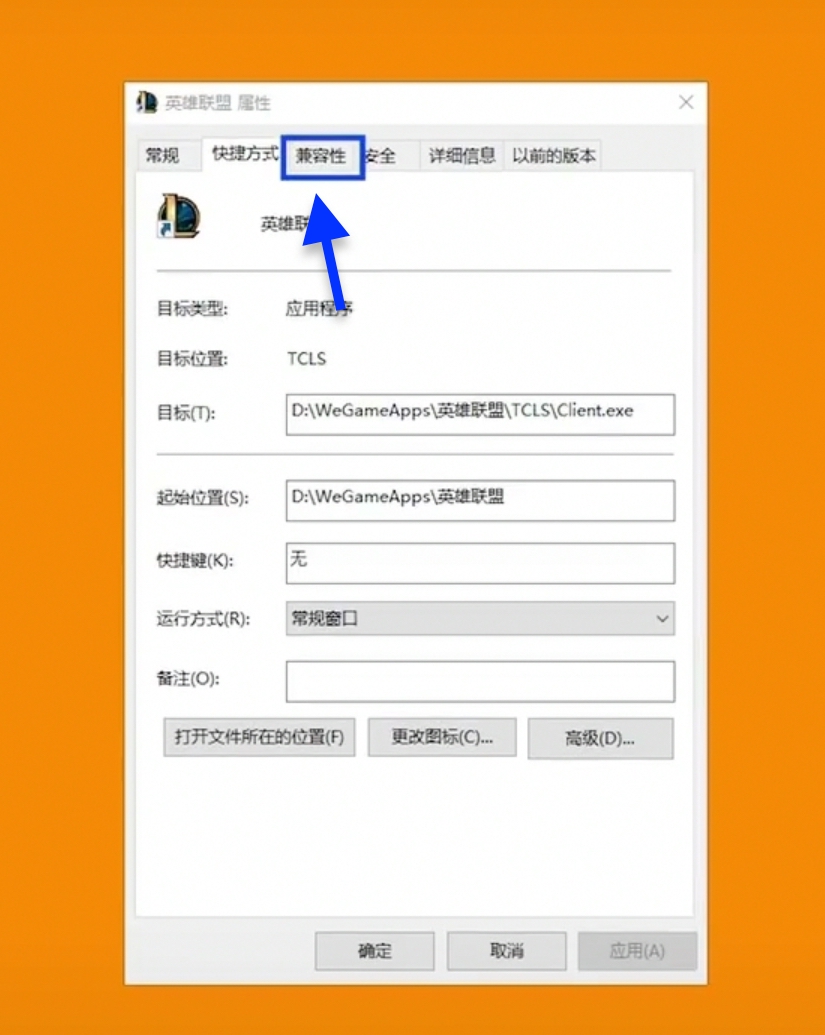
Task: Click inside the 目标 path field
Action: point(480,413)
